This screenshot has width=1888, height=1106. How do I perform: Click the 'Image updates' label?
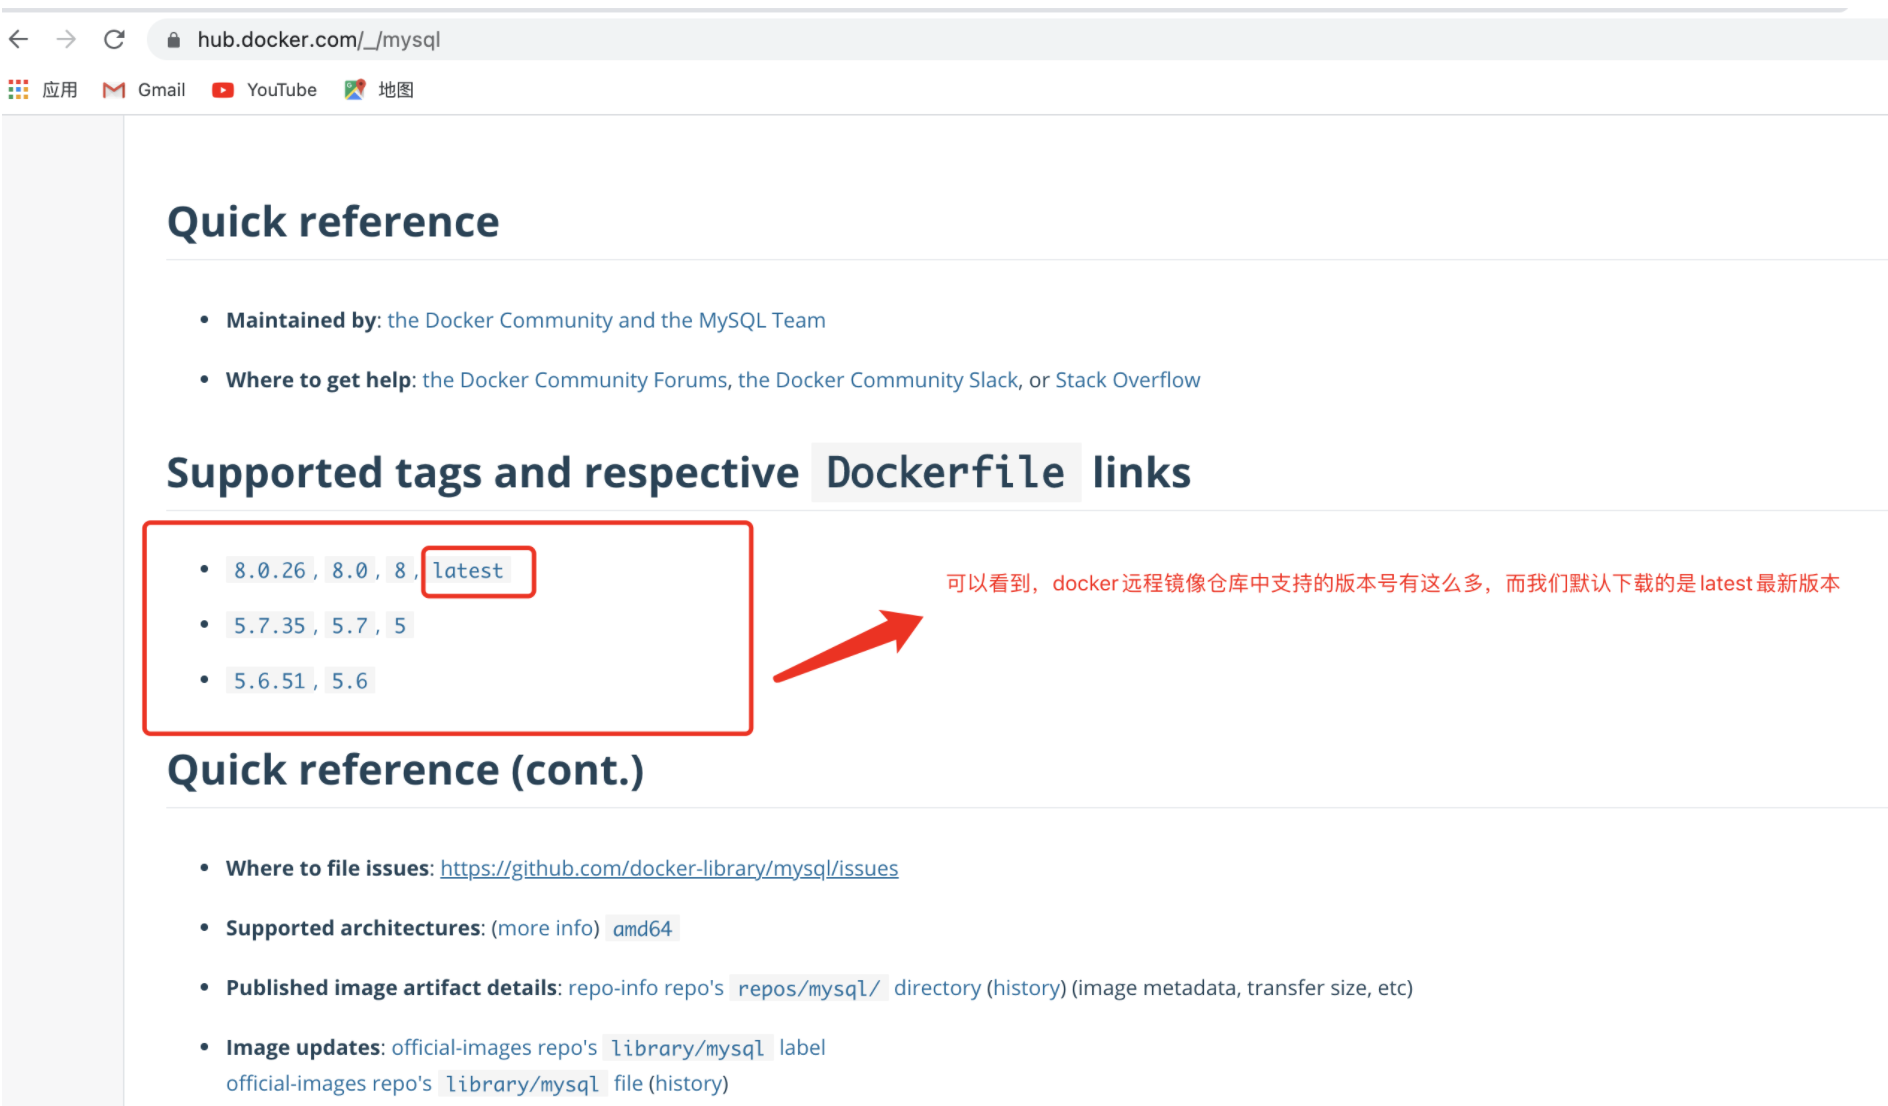[303, 1047]
